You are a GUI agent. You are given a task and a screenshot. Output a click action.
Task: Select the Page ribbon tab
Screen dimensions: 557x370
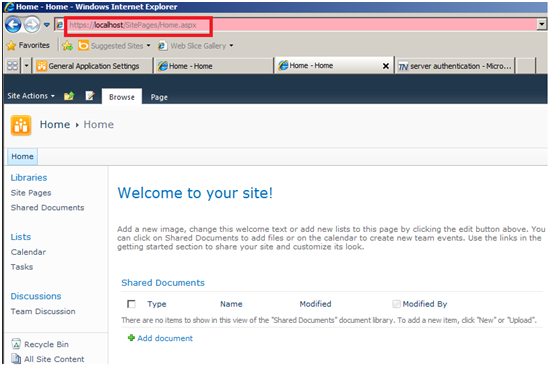pos(159,97)
